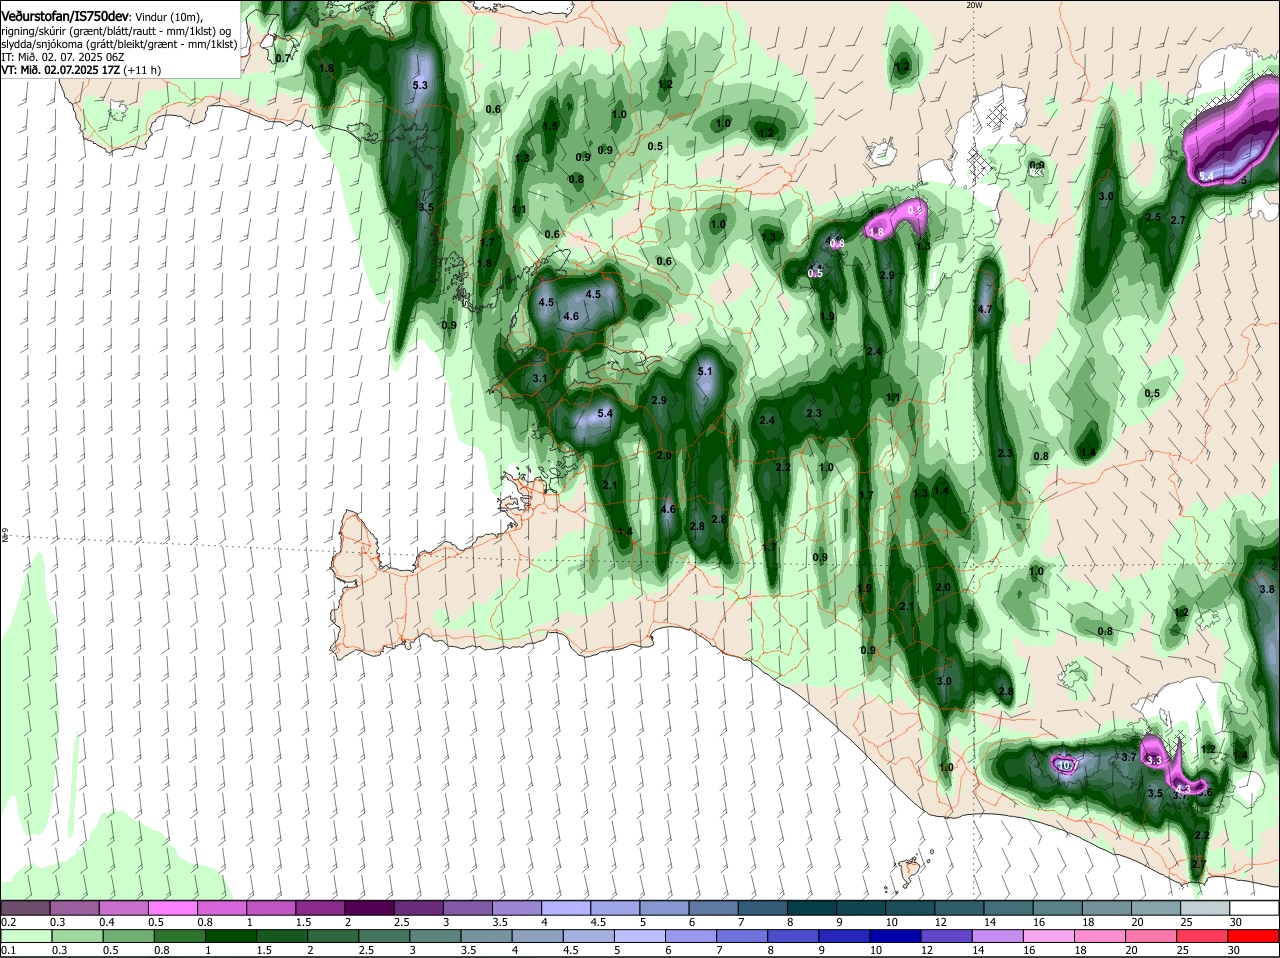This screenshot has width=1280, height=958.
Task: Click the 5.3 precipitation value on the map
Action: point(420,86)
